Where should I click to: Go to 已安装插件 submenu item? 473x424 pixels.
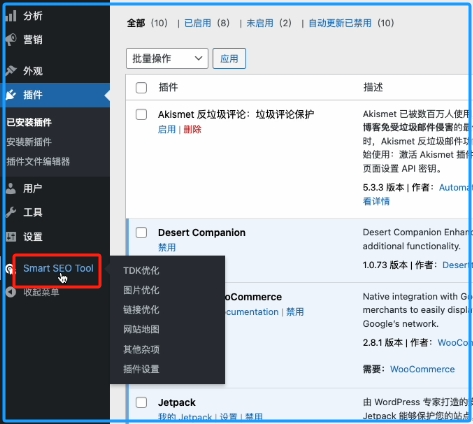click(29, 122)
